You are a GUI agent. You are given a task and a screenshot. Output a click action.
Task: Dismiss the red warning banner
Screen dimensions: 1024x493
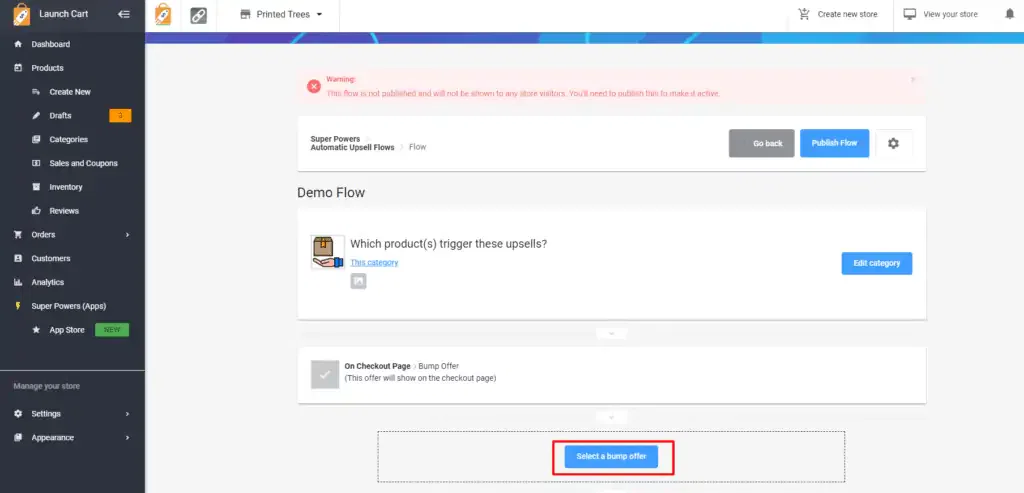tap(913, 79)
